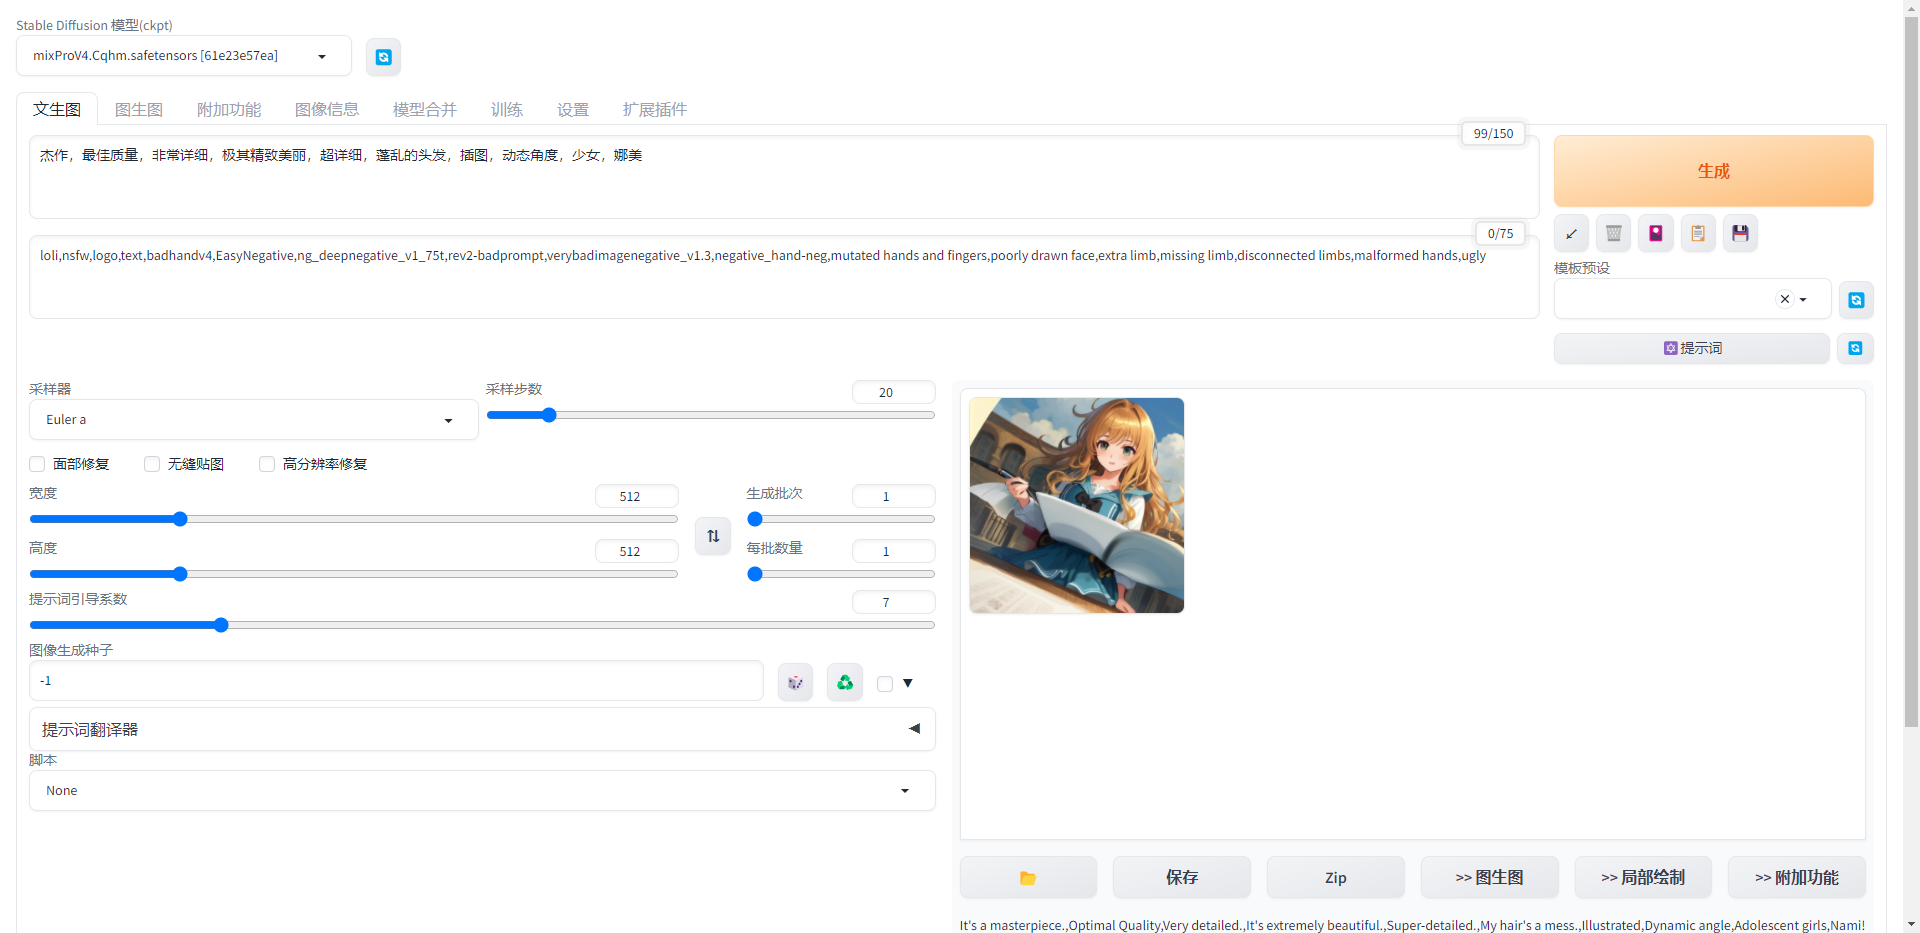Open the 设置 tab

coord(573,109)
